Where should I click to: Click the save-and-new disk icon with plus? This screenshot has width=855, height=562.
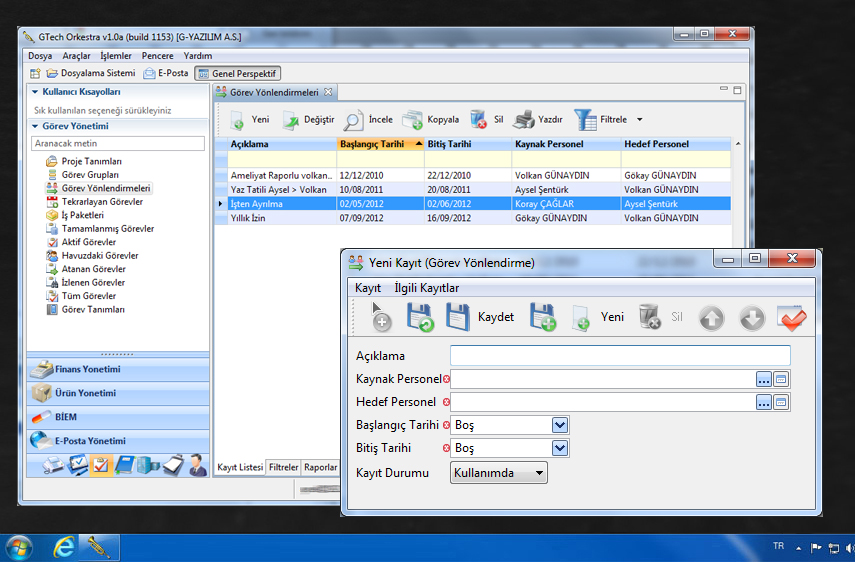tap(543, 318)
